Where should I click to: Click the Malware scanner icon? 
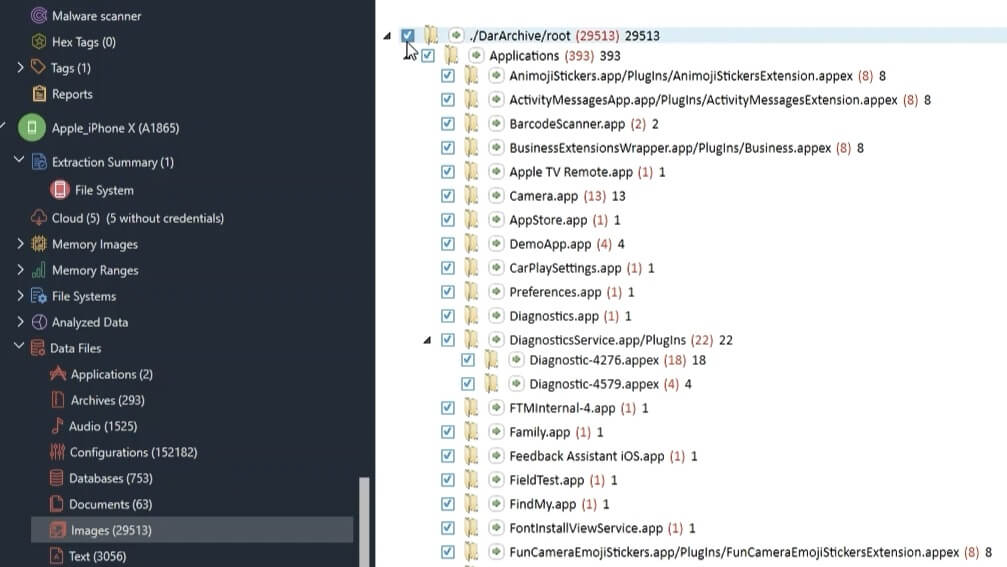(x=39, y=15)
